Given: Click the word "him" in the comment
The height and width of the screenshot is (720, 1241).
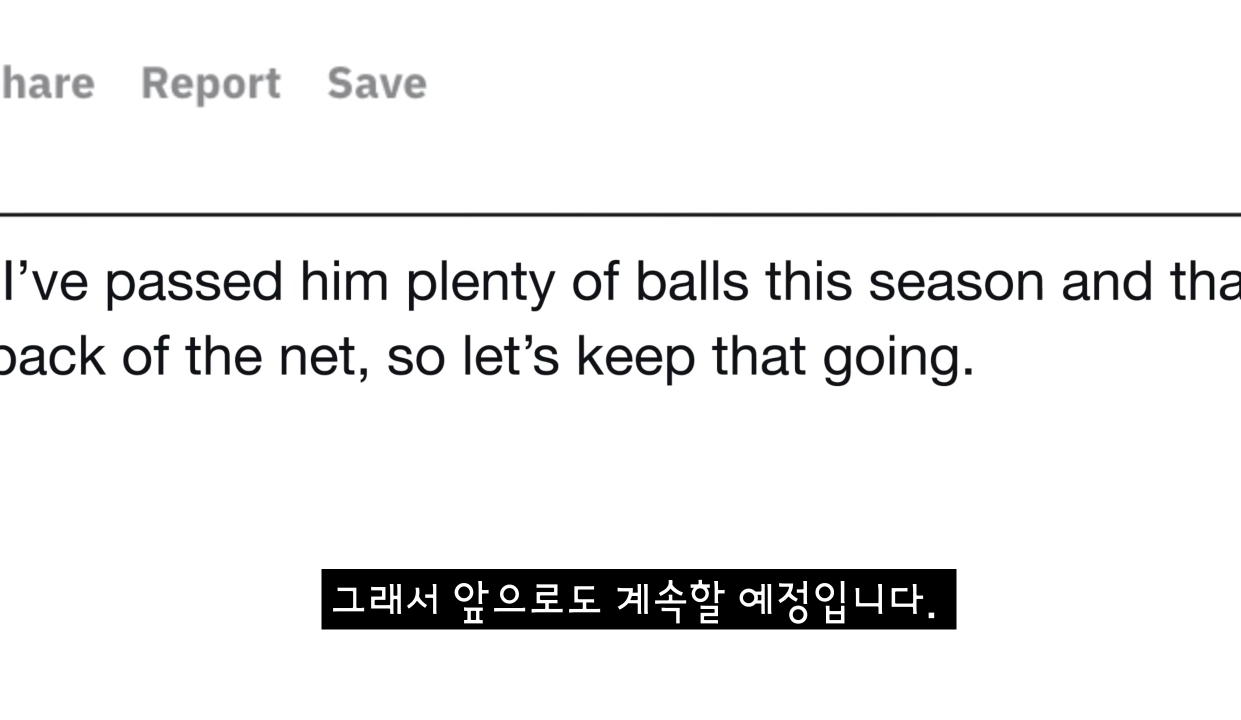Looking at the screenshot, I should 344,282.
